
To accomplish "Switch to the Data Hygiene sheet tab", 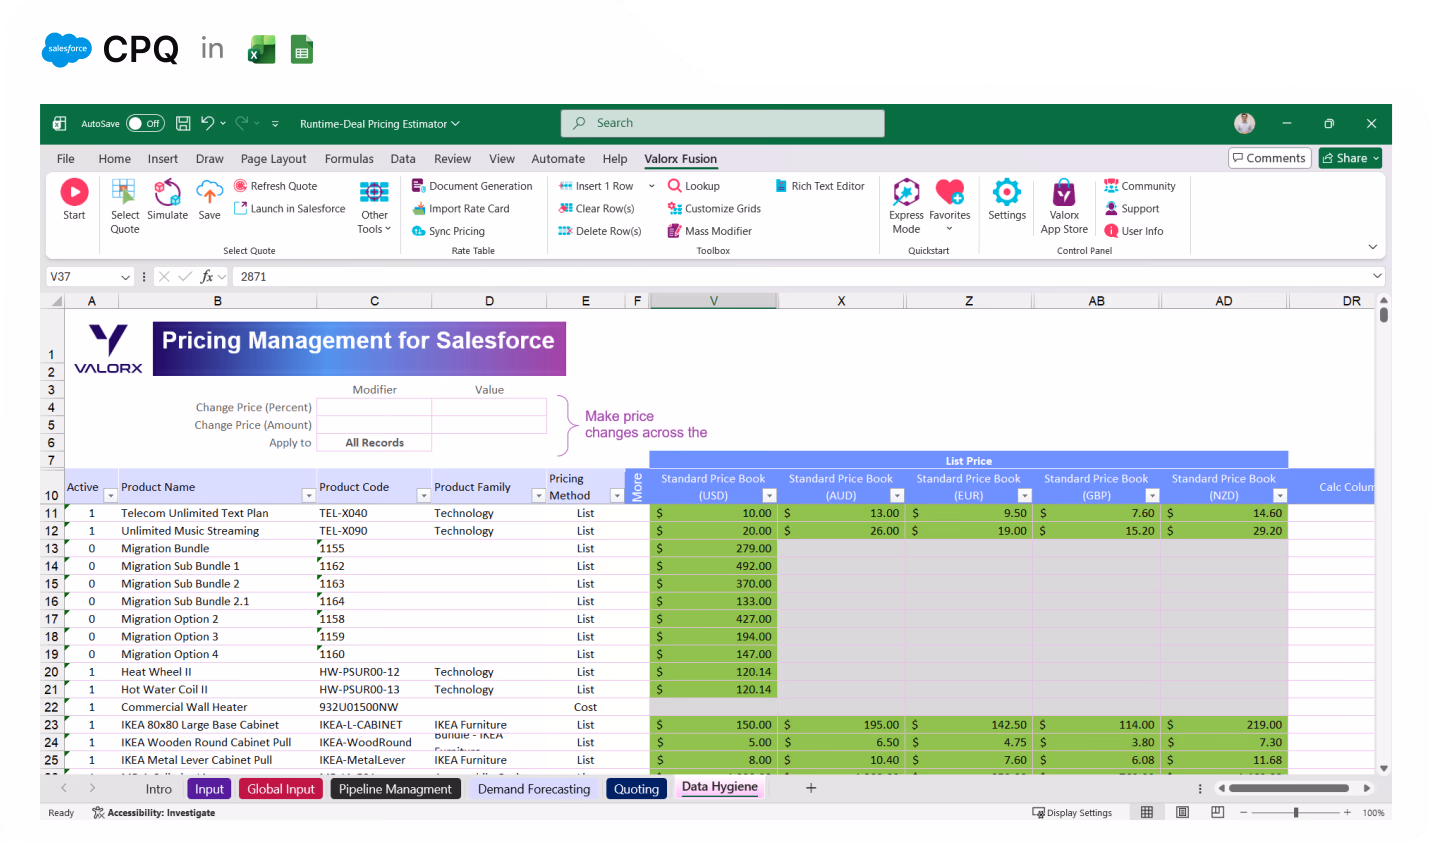I will pos(719,788).
